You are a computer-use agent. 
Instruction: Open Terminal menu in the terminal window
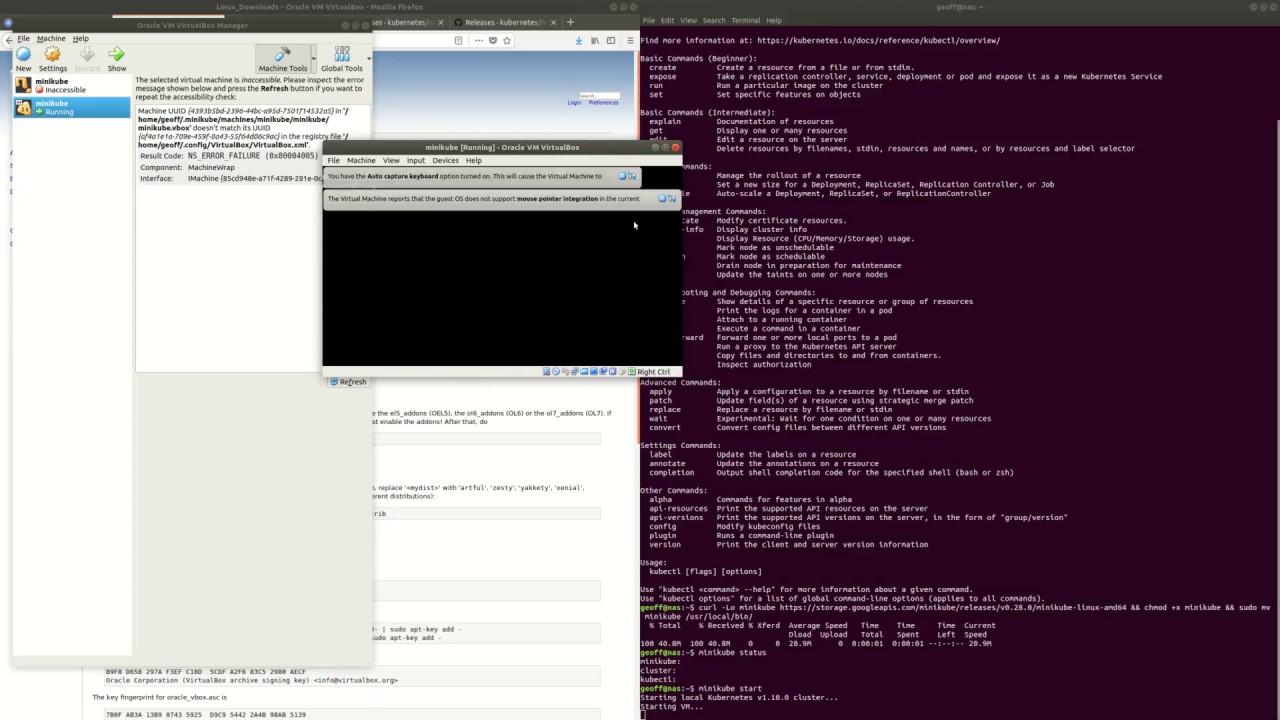coord(746,20)
